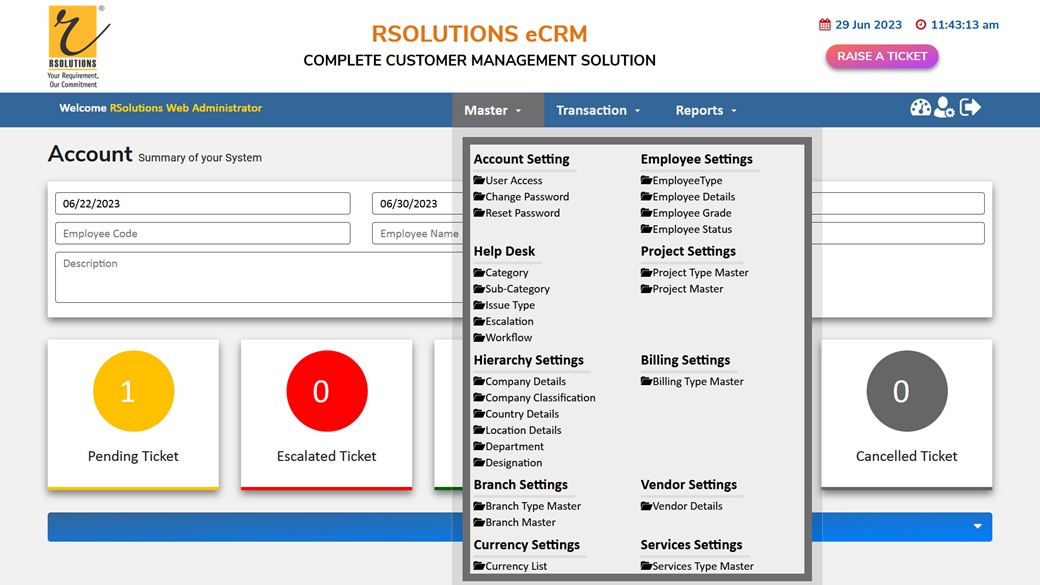Click the red Escalated Ticket circle

pos(326,391)
